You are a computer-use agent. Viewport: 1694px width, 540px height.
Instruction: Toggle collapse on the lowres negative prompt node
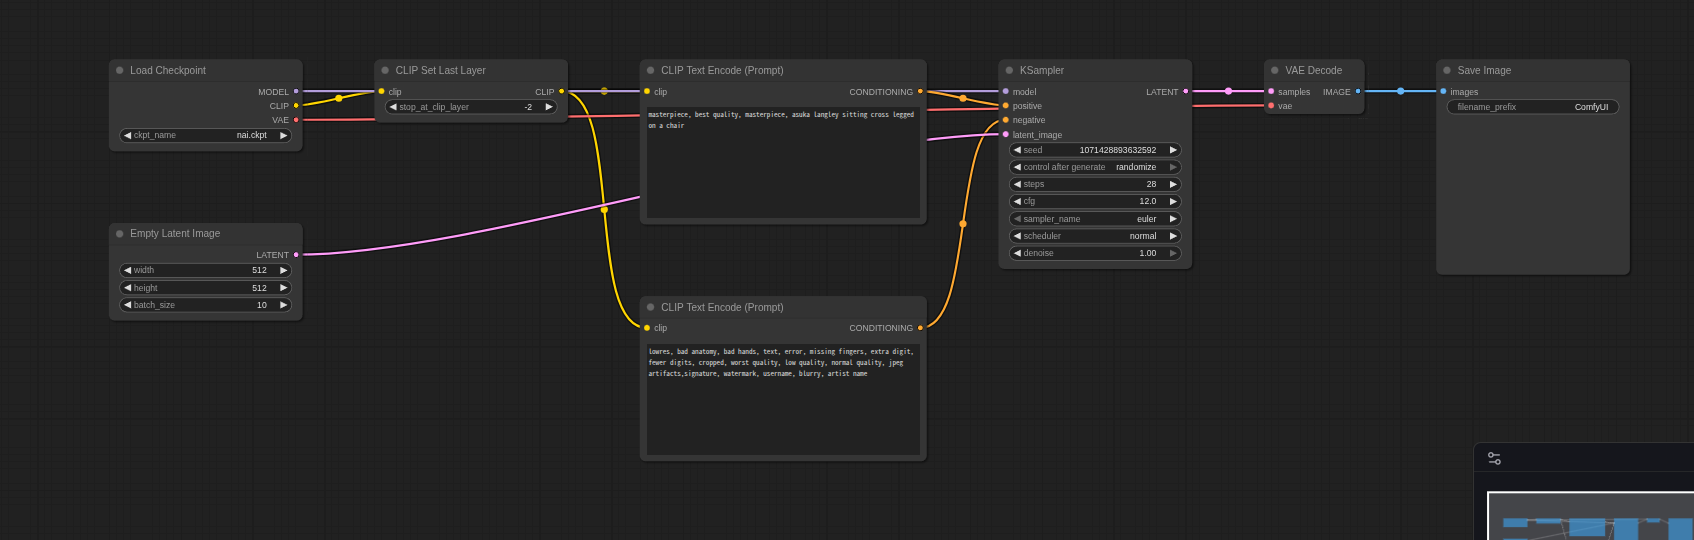pos(650,307)
